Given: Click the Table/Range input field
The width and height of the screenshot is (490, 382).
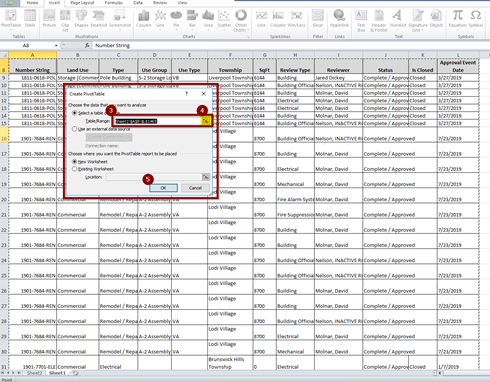Looking at the screenshot, I should pos(158,121).
